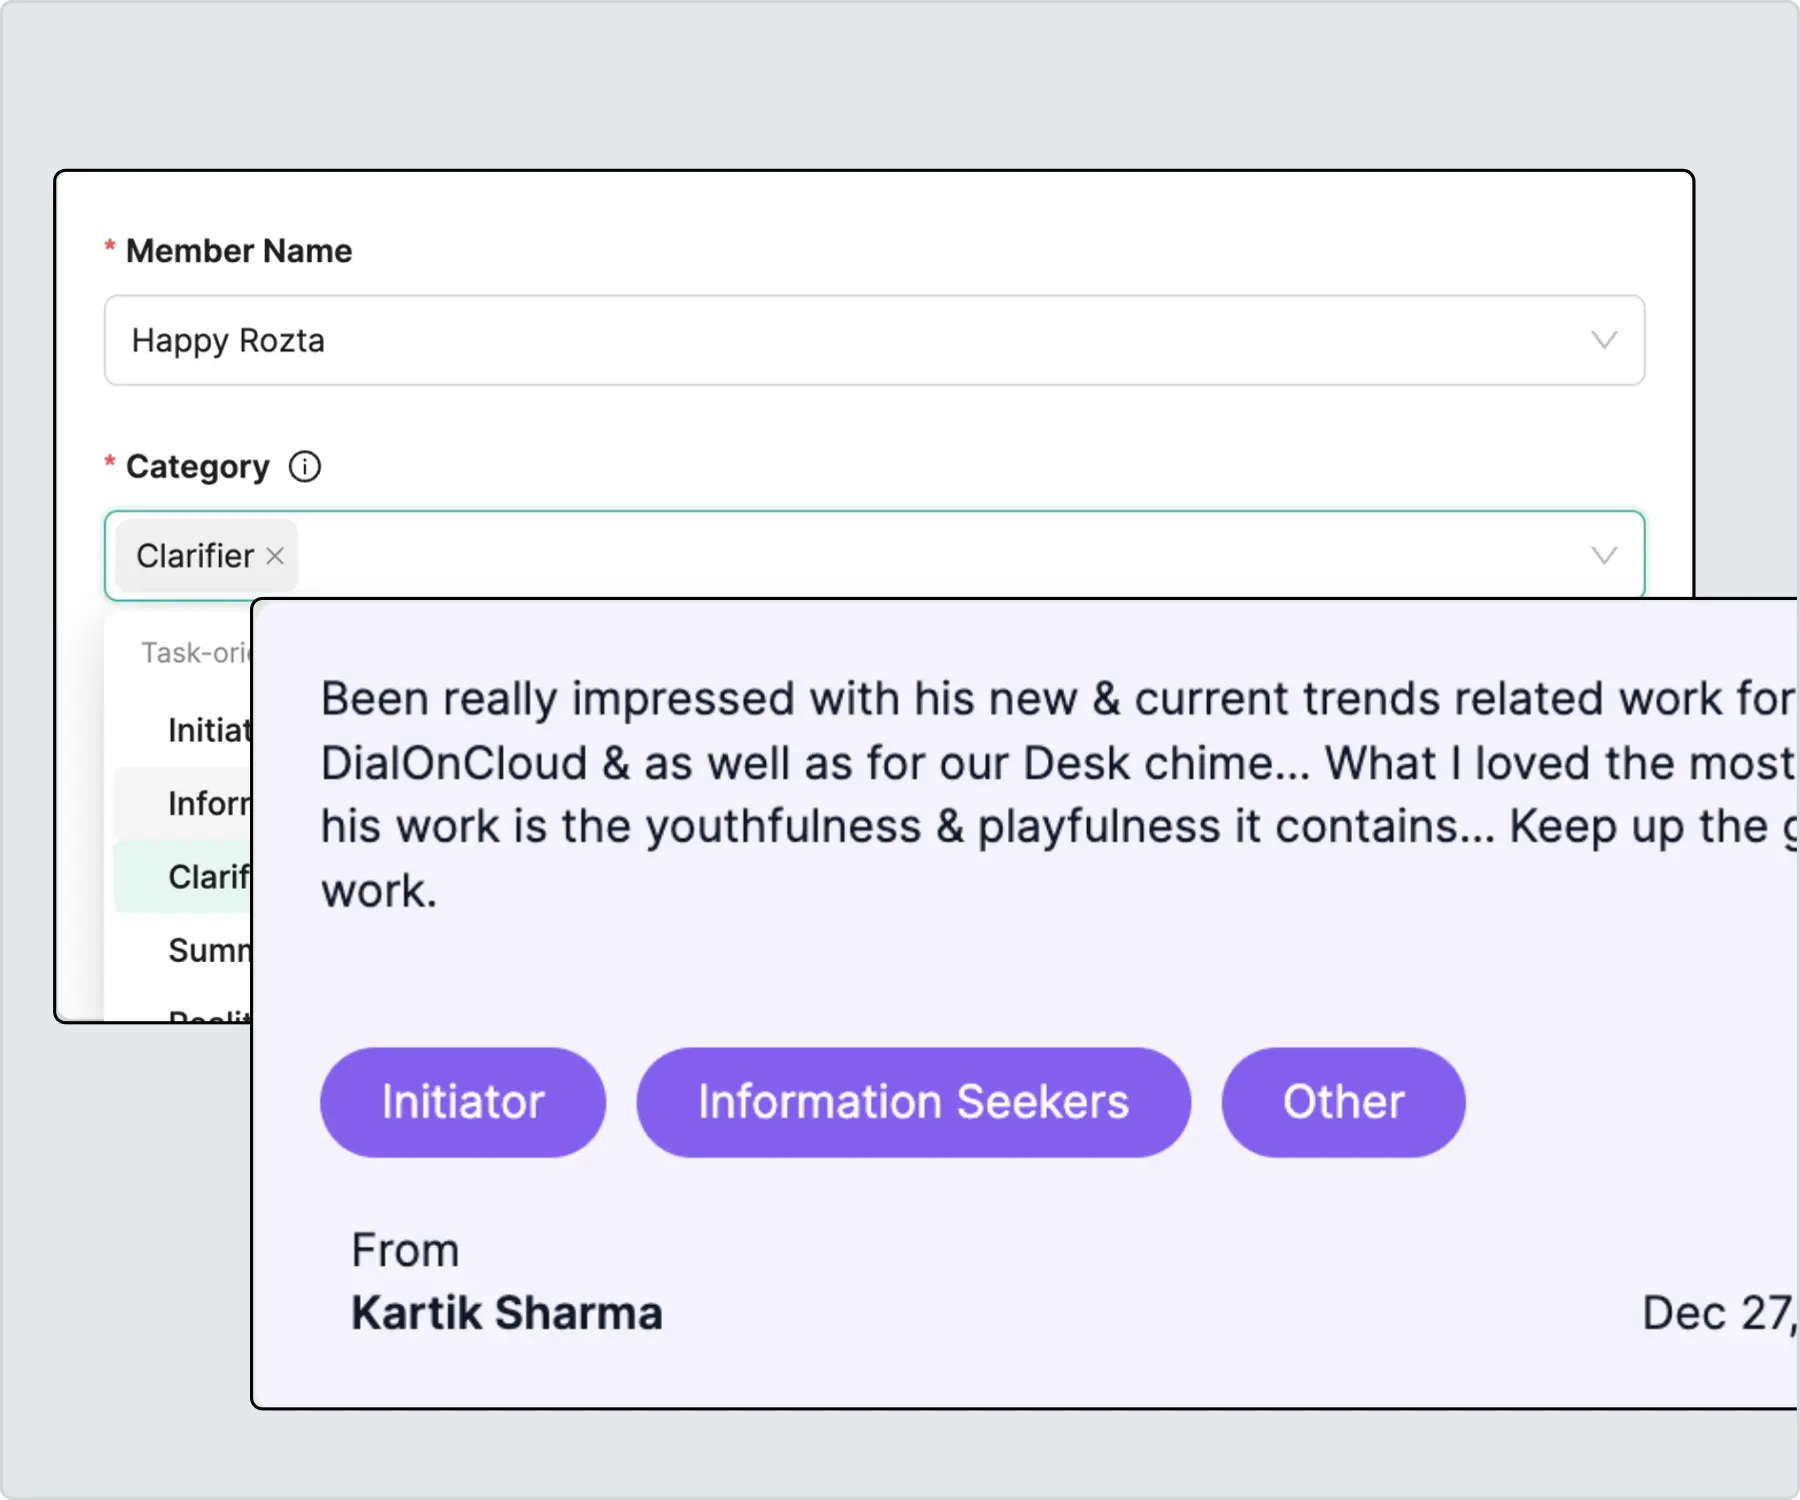Pick the Summarizer option from the list
Screen dimensions: 1800x1500
(x=208, y=950)
